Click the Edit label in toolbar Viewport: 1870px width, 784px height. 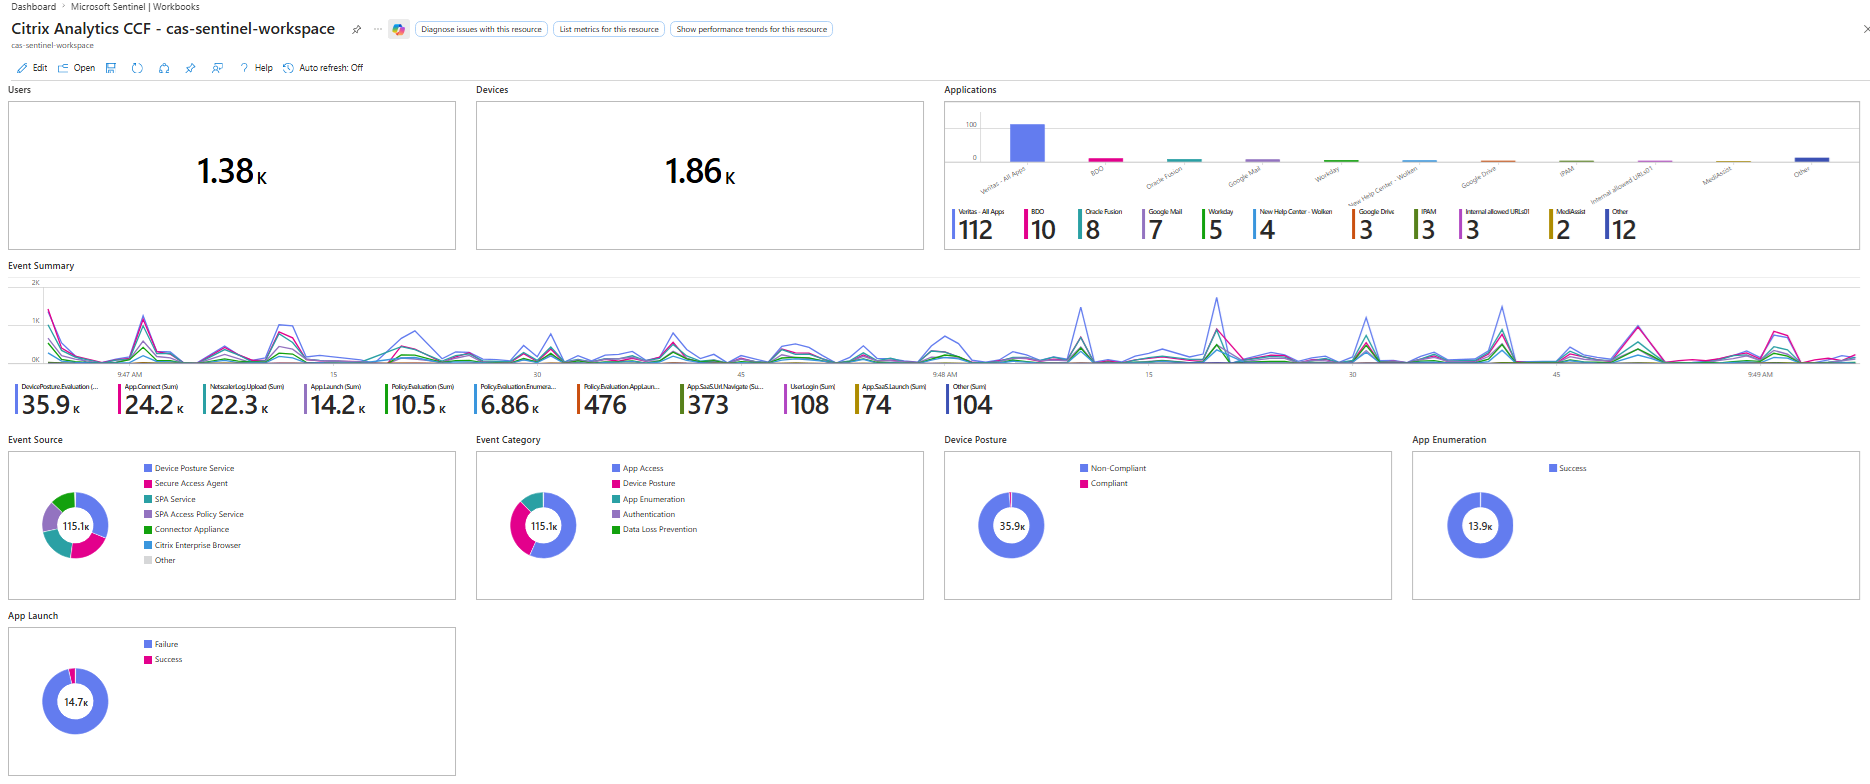tap(40, 68)
